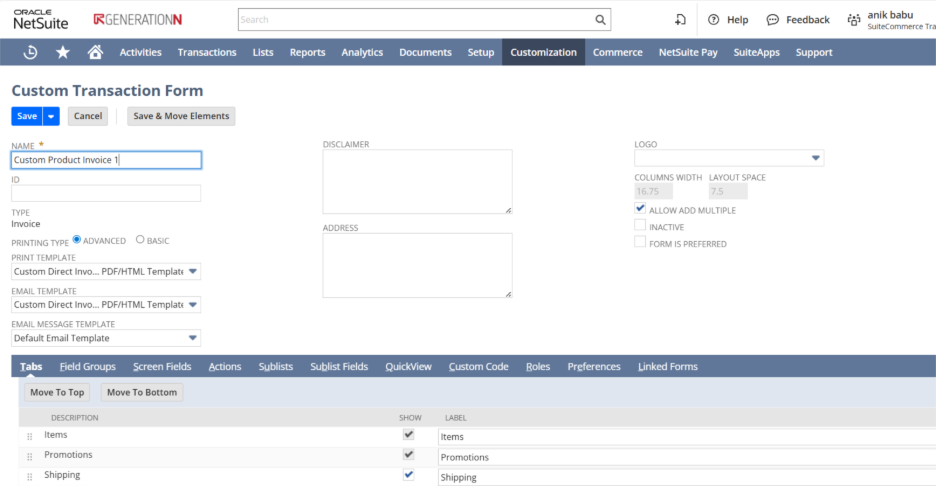Expand the Save button arrow menu
This screenshot has width=936, height=486.
click(51, 116)
